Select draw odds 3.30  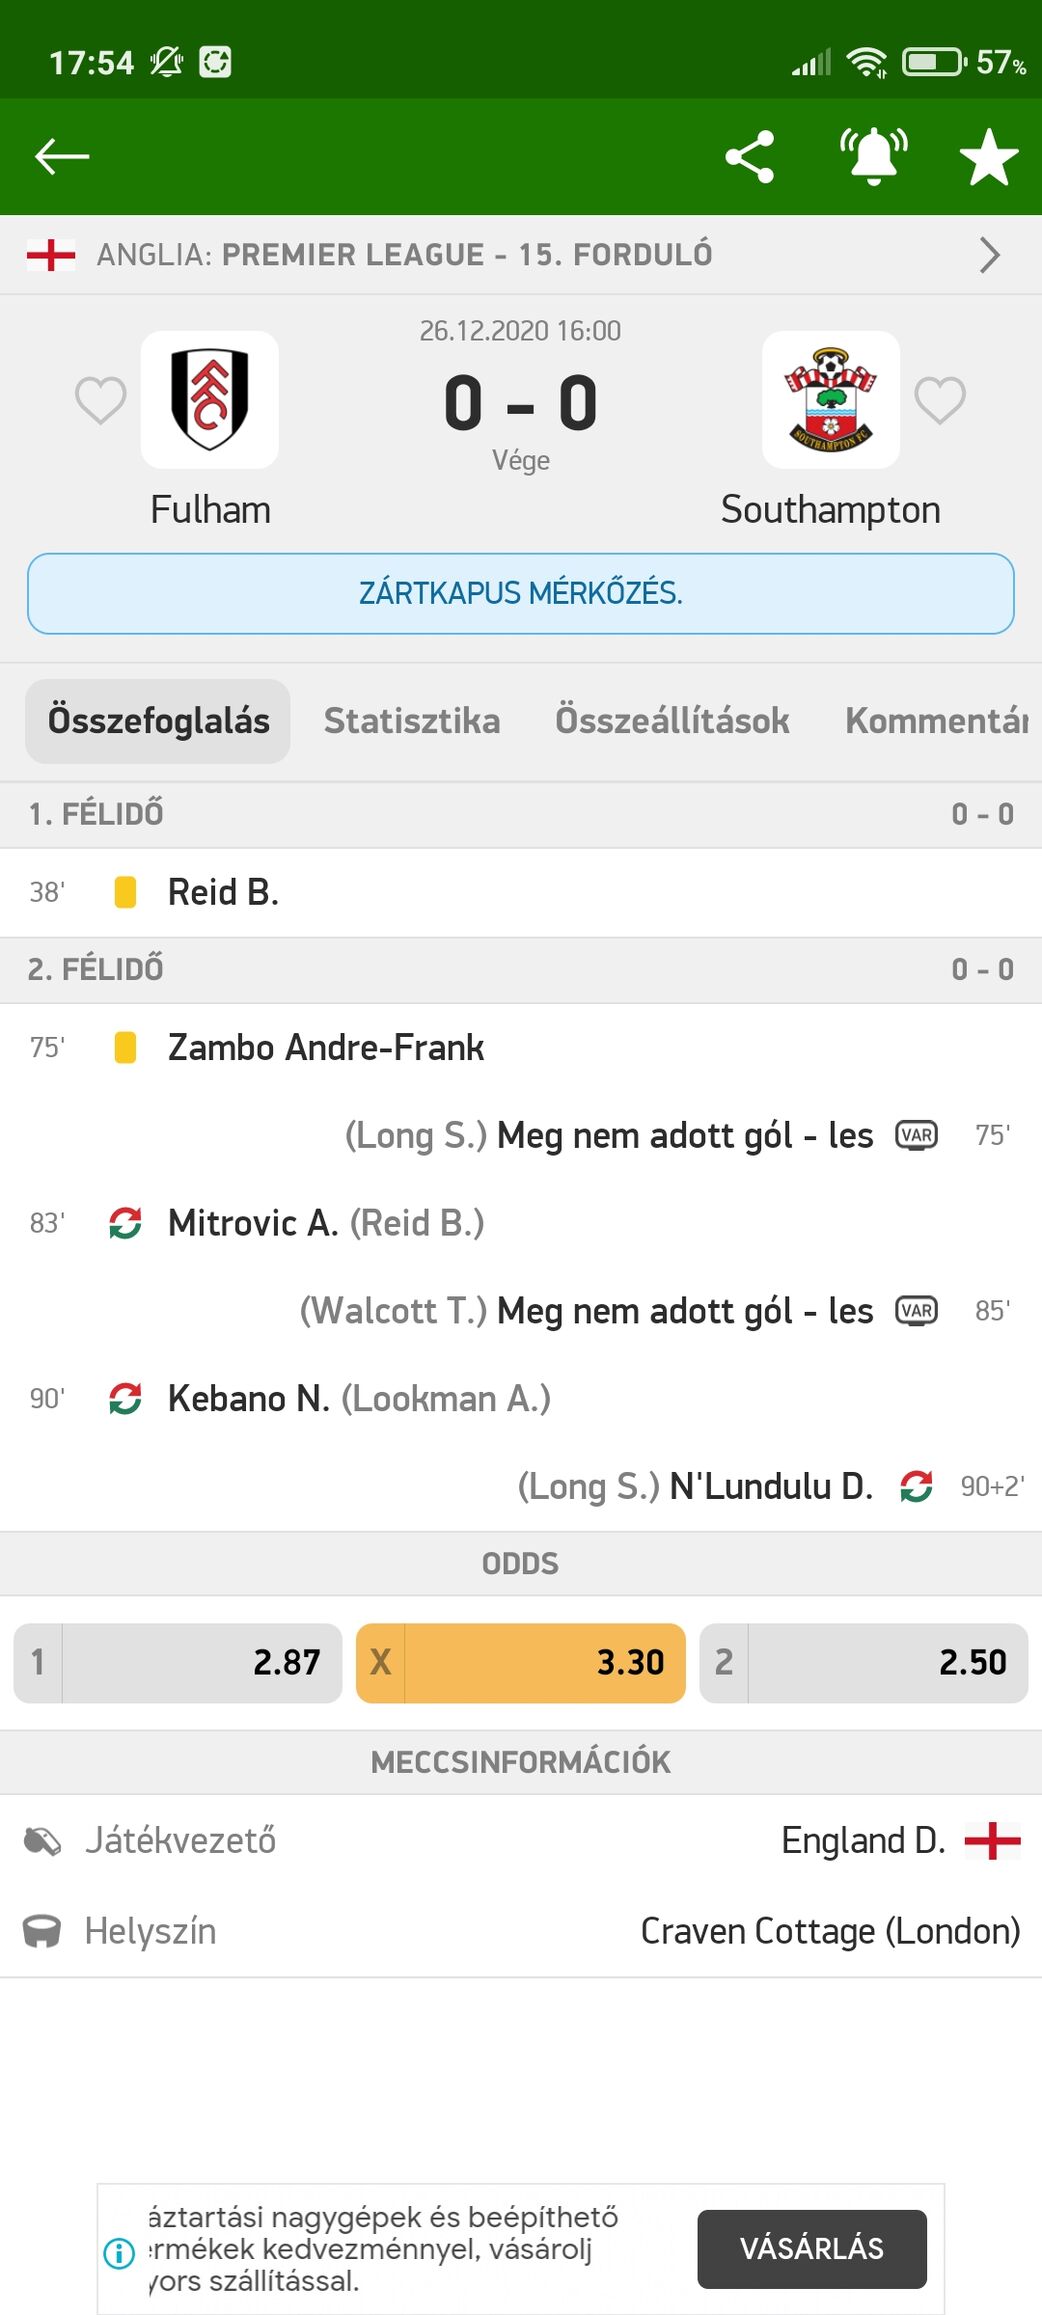click(x=520, y=1662)
